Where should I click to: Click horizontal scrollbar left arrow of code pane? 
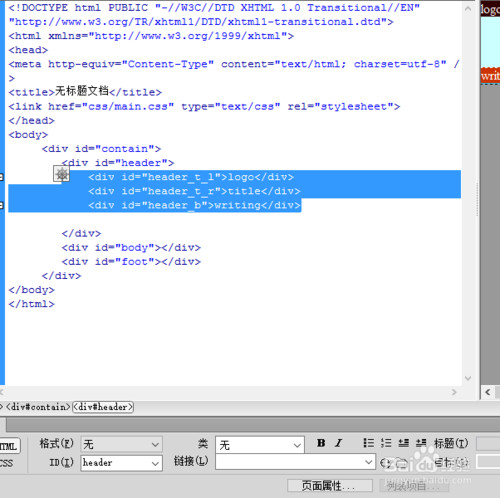click(2, 392)
